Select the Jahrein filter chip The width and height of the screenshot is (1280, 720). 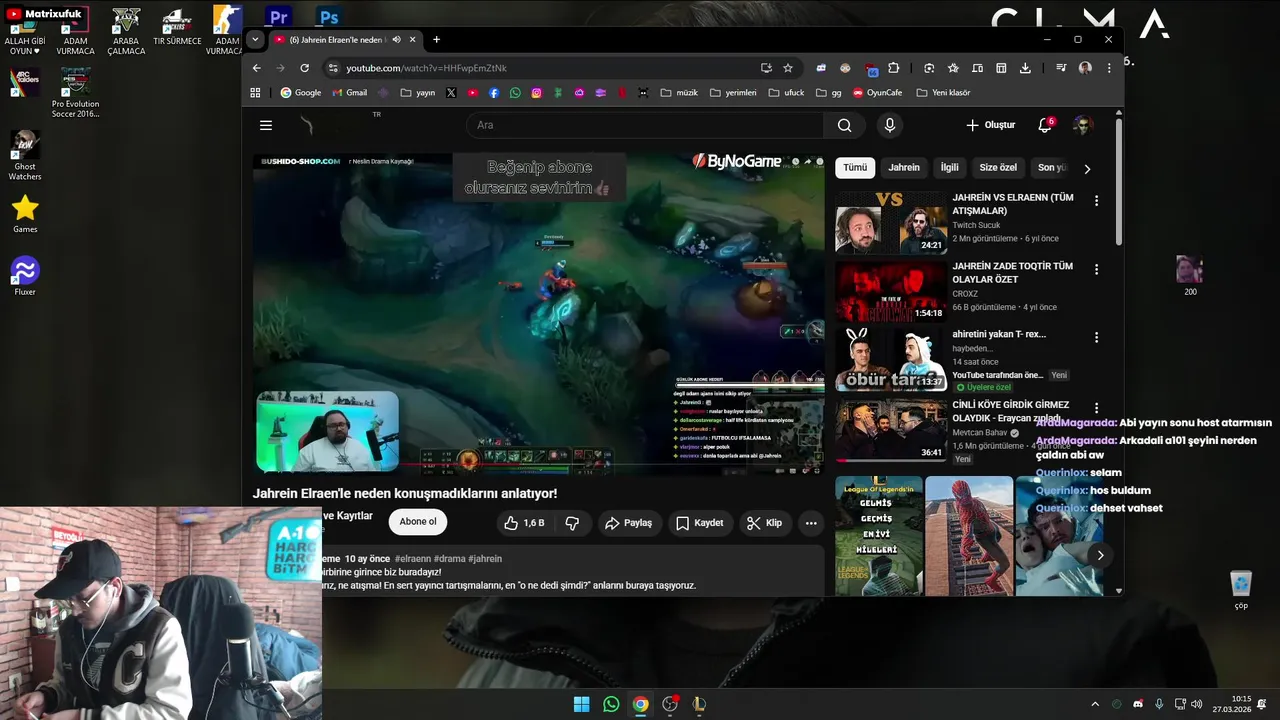coord(904,168)
